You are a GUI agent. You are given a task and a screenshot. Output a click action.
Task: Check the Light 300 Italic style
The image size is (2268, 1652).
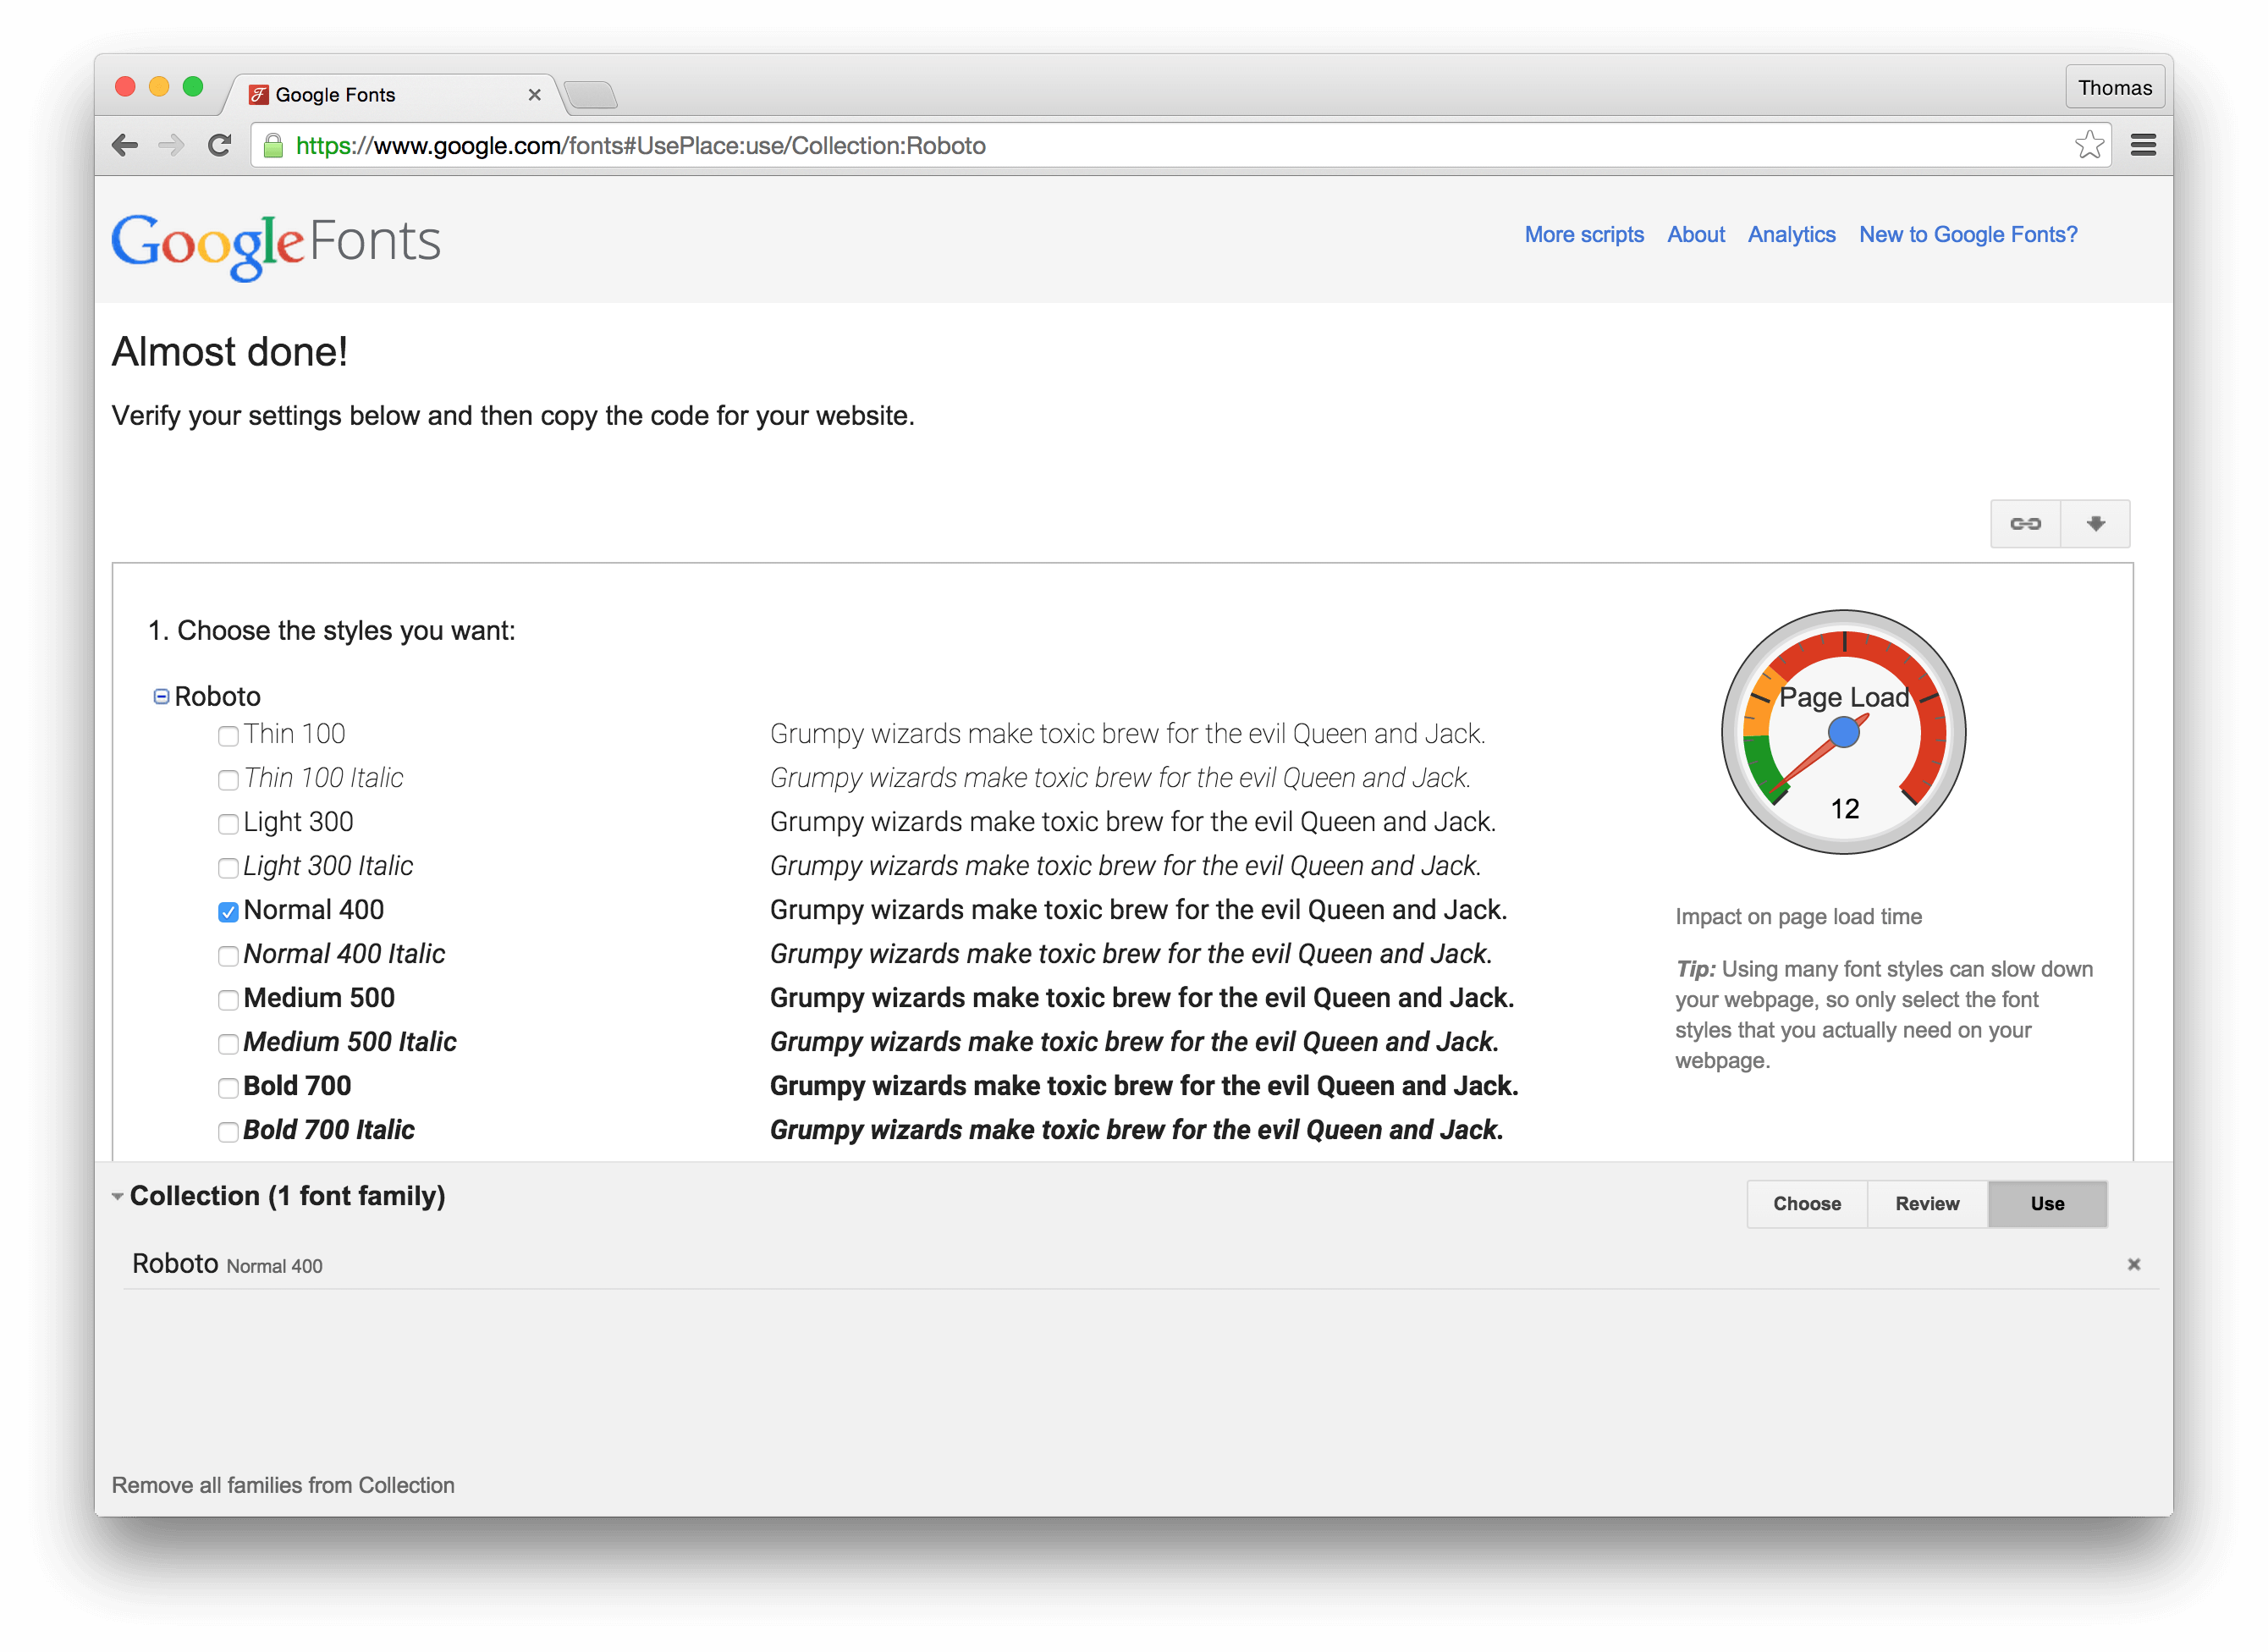[228, 868]
